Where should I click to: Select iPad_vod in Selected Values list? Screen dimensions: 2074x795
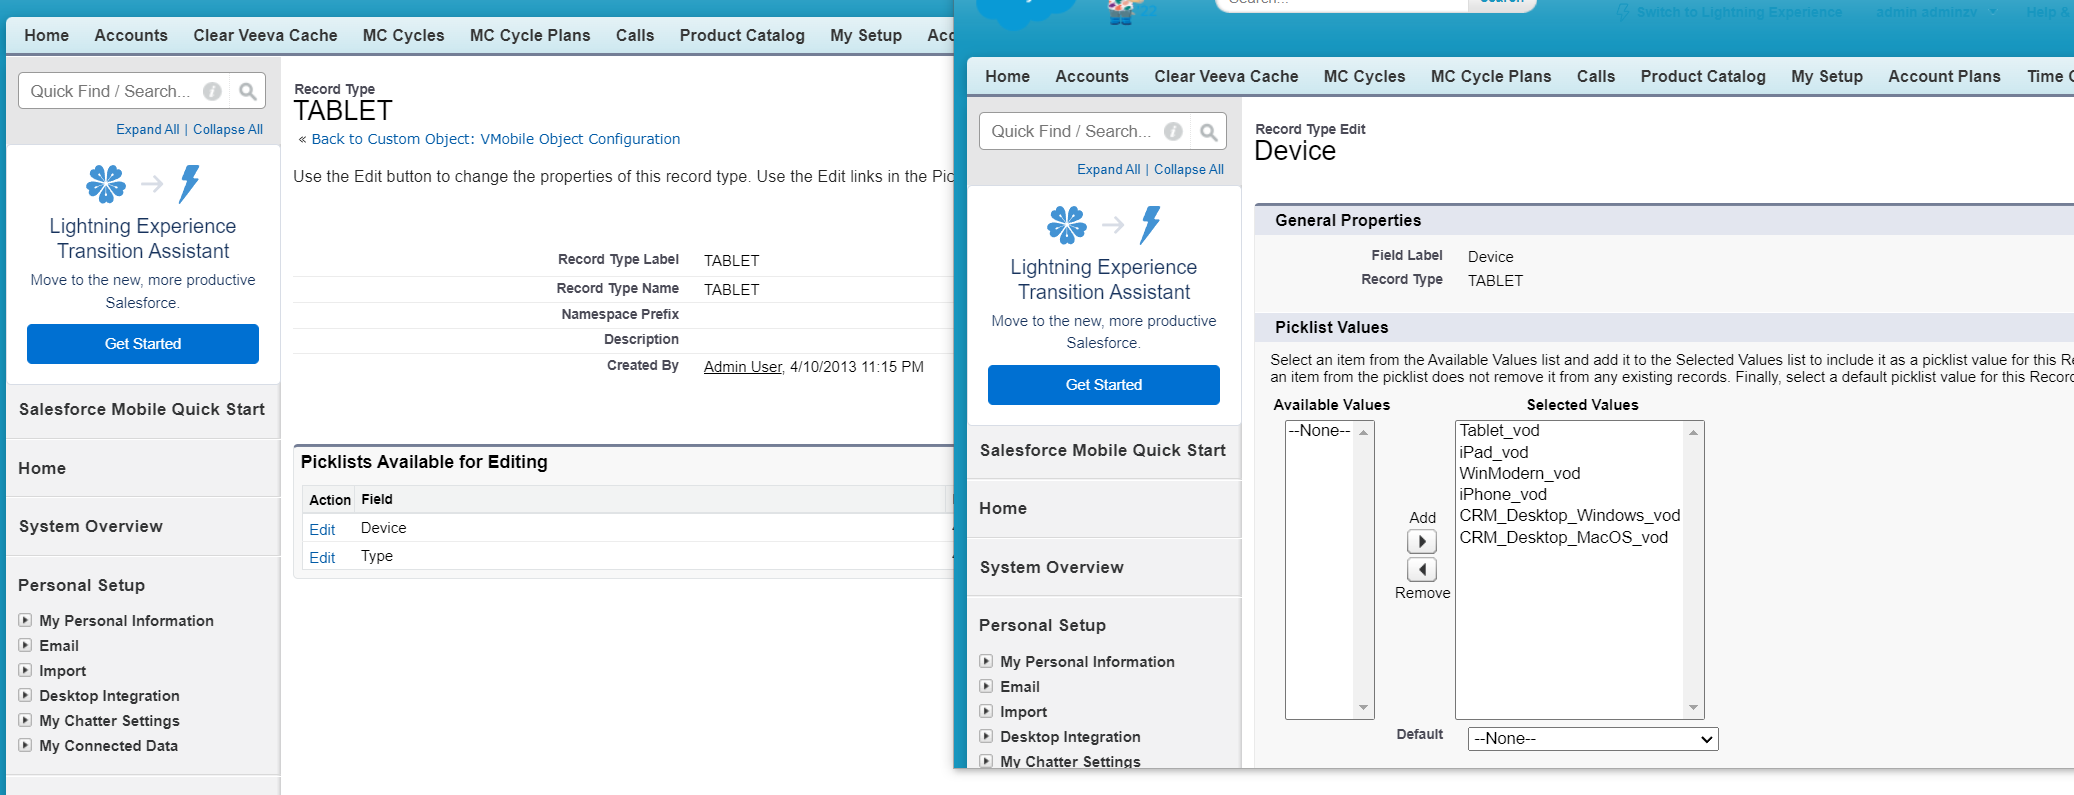[x=1493, y=452]
